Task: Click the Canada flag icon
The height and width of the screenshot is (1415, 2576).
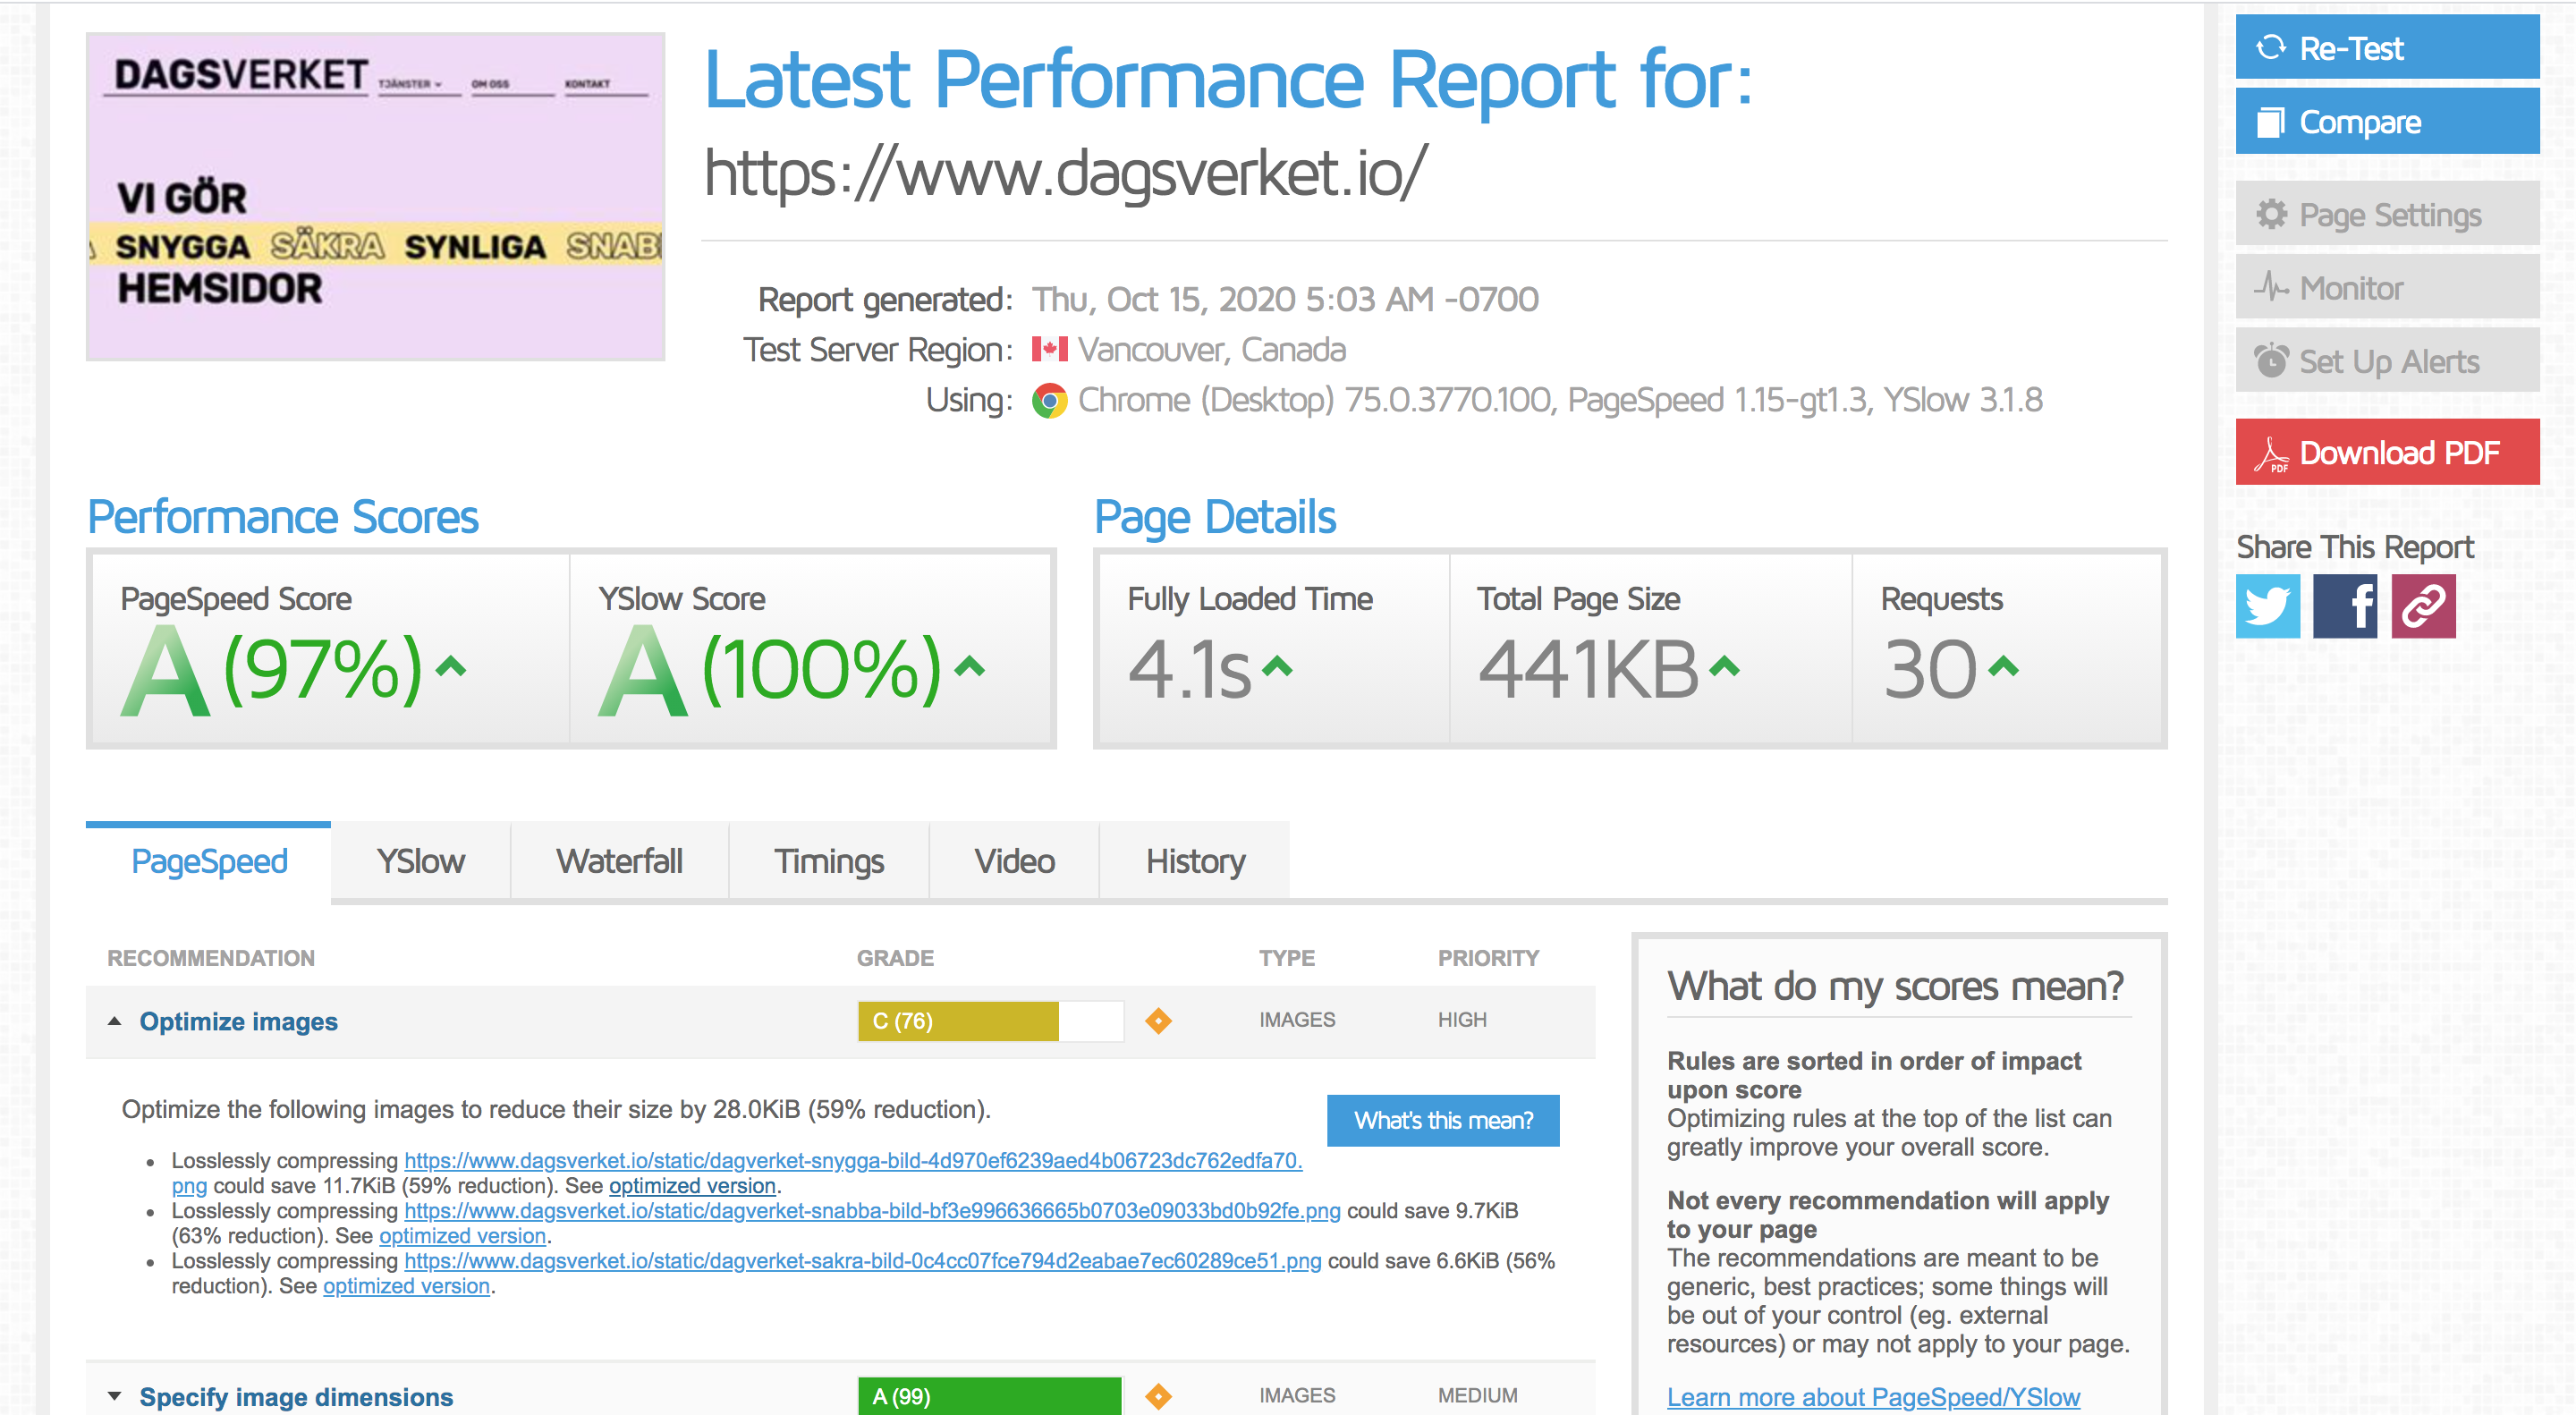Action: (1049, 349)
